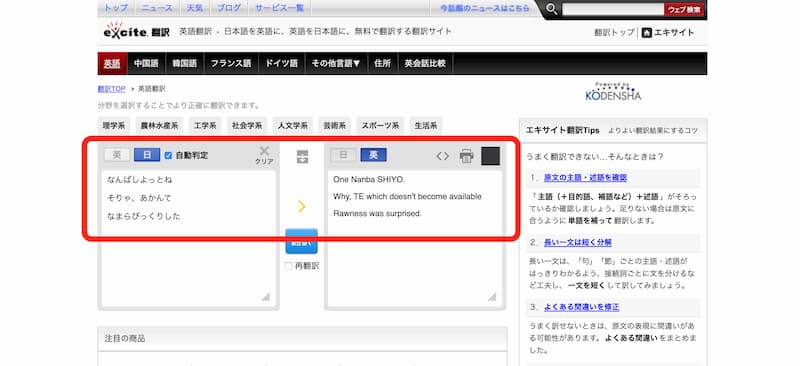The width and height of the screenshot is (800, 366).
Task: Select source language 日 button
Action: coord(146,155)
